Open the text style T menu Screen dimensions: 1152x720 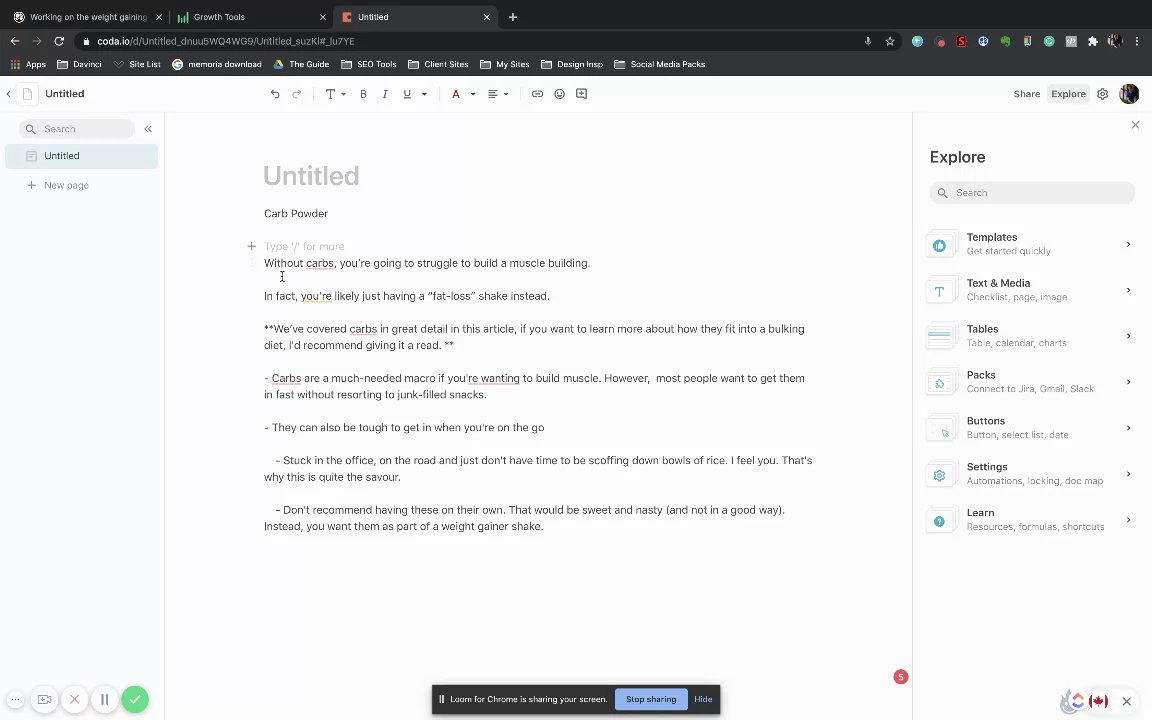(335, 94)
